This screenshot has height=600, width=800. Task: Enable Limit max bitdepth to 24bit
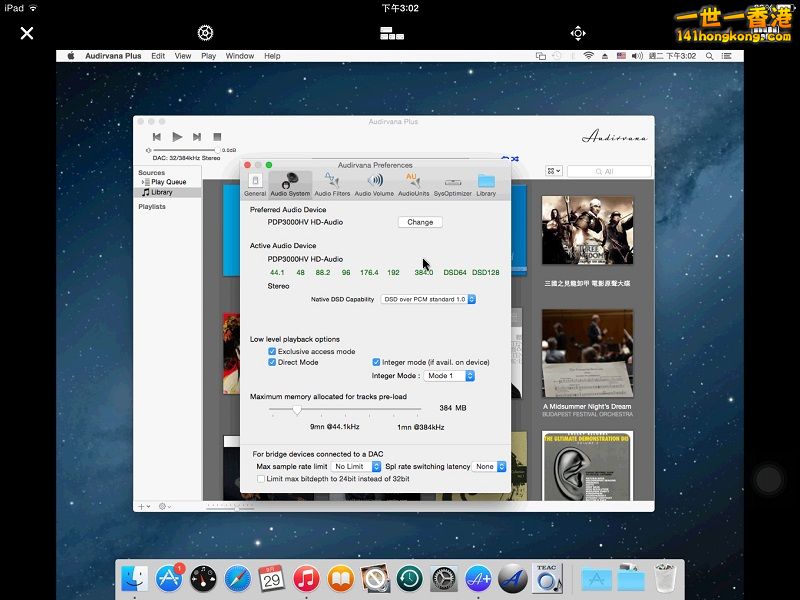(x=261, y=479)
